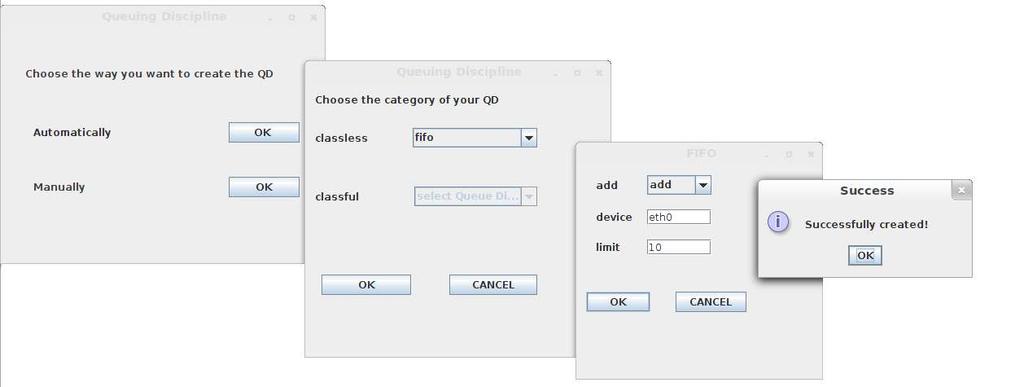Click OK next to Automatically
This screenshot has width=1024, height=387.
coord(264,132)
